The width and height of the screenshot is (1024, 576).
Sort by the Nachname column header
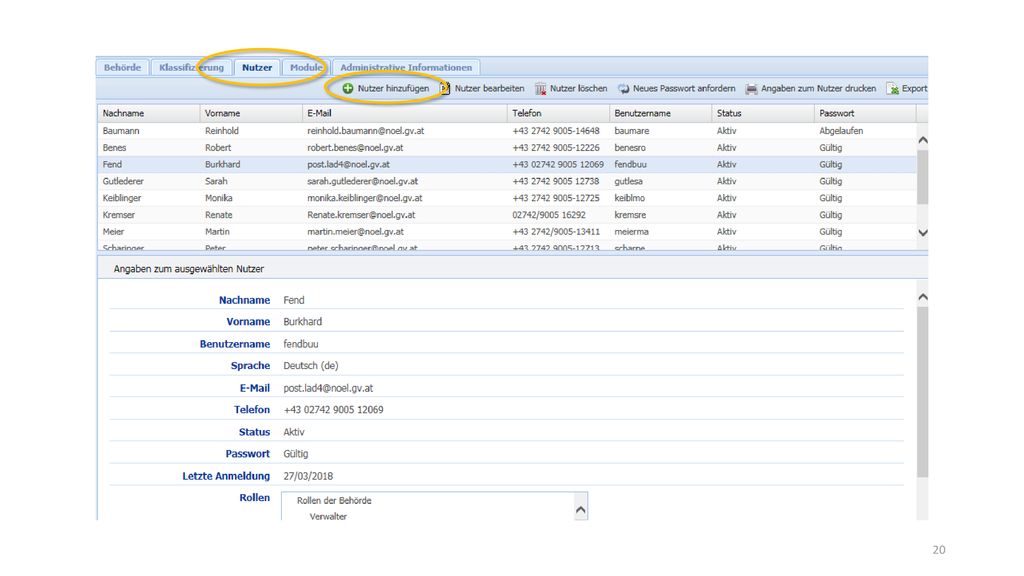149,113
